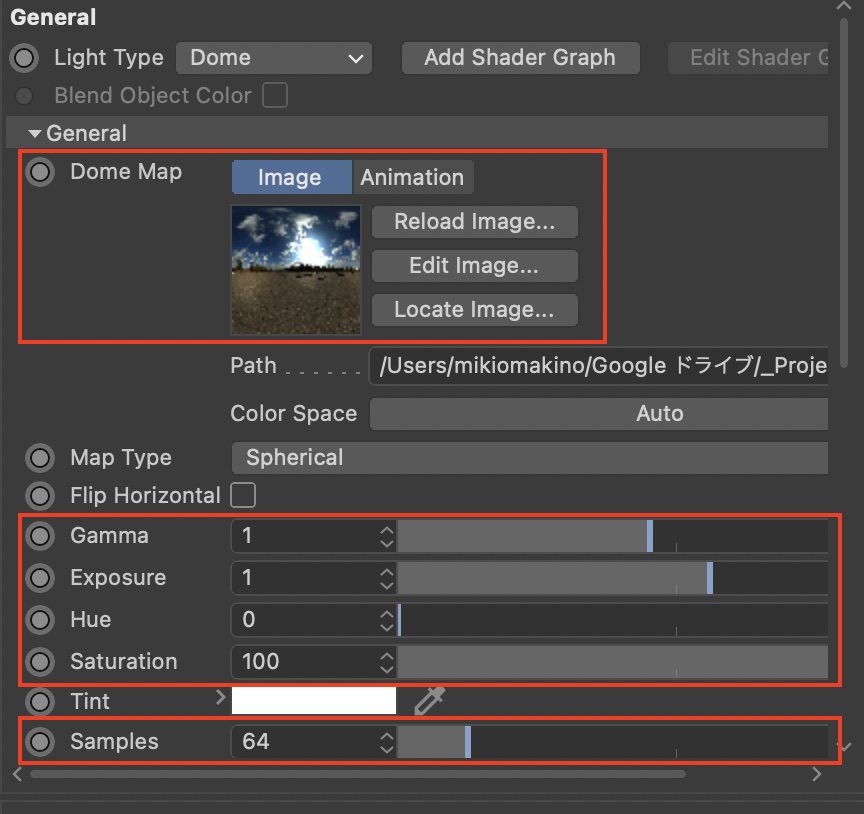
Task: Click the Saturation keyframe dot icon
Action: coord(40,662)
